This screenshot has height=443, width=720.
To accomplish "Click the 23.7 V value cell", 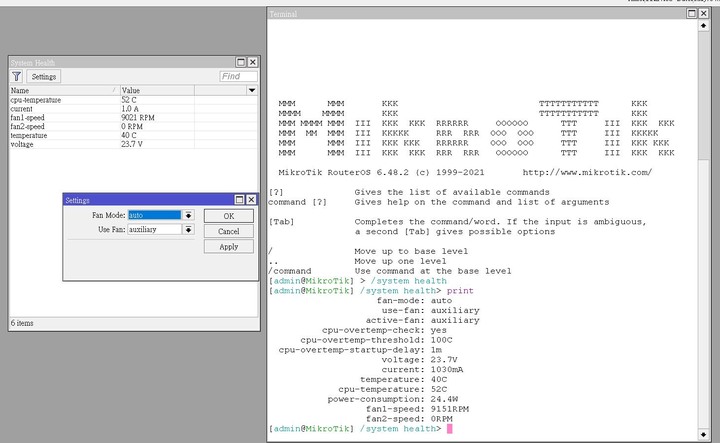I will pos(157,144).
